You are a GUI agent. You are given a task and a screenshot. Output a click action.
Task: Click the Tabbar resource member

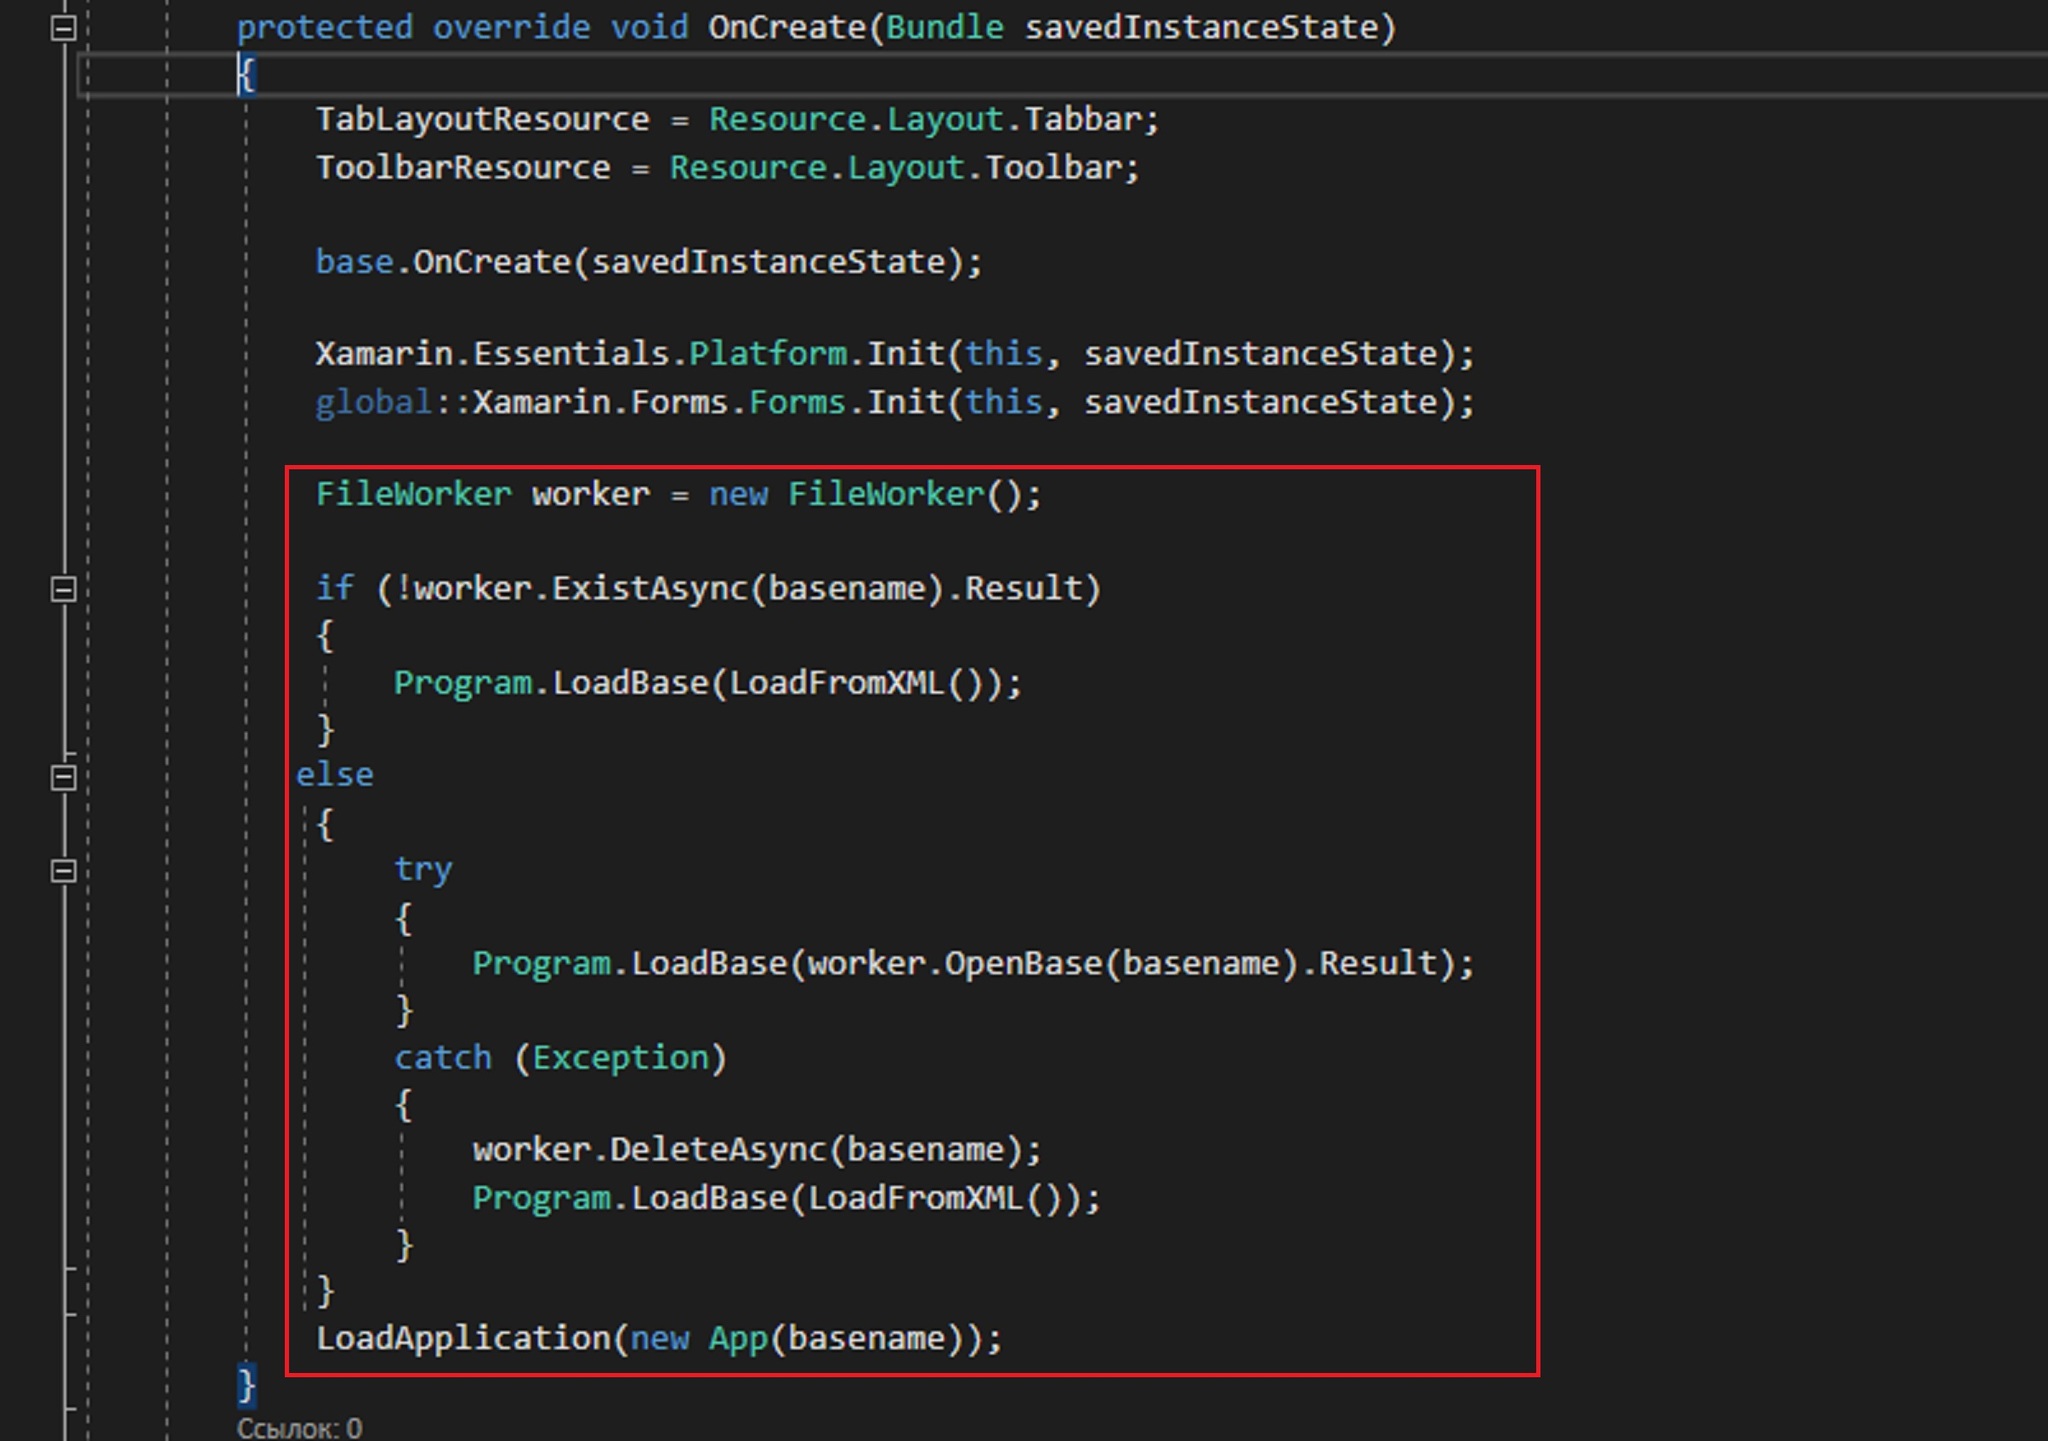pyautogui.click(x=1082, y=120)
